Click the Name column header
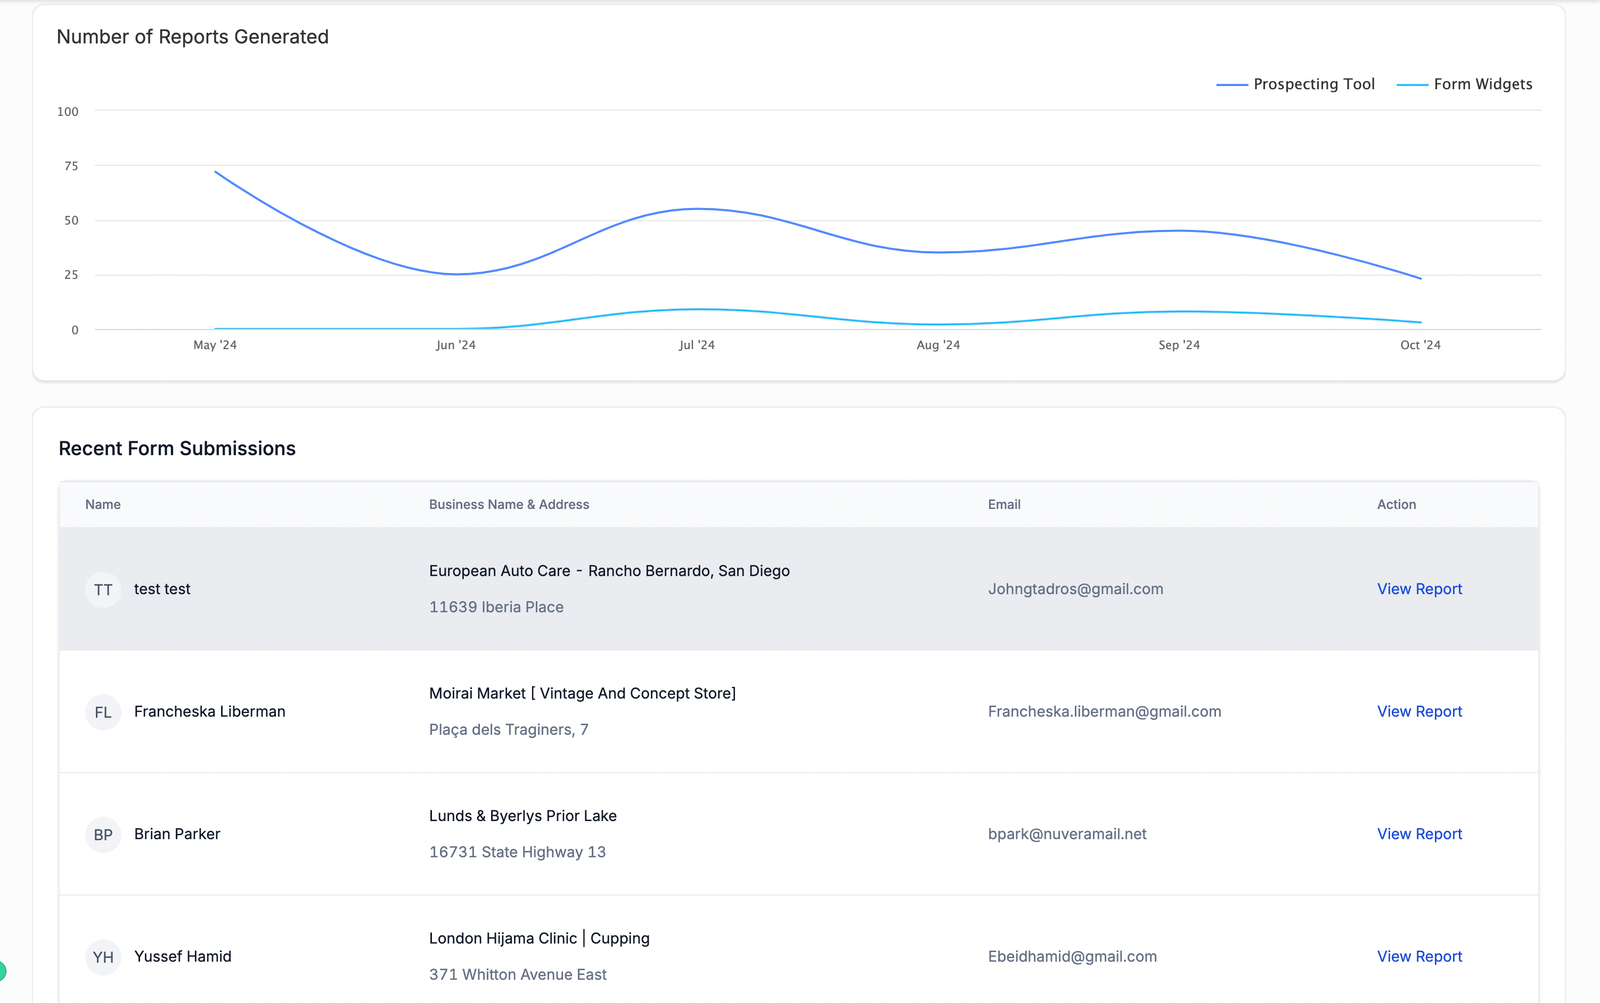This screenshot has width=1600, height=1003. tap(103, 505)
